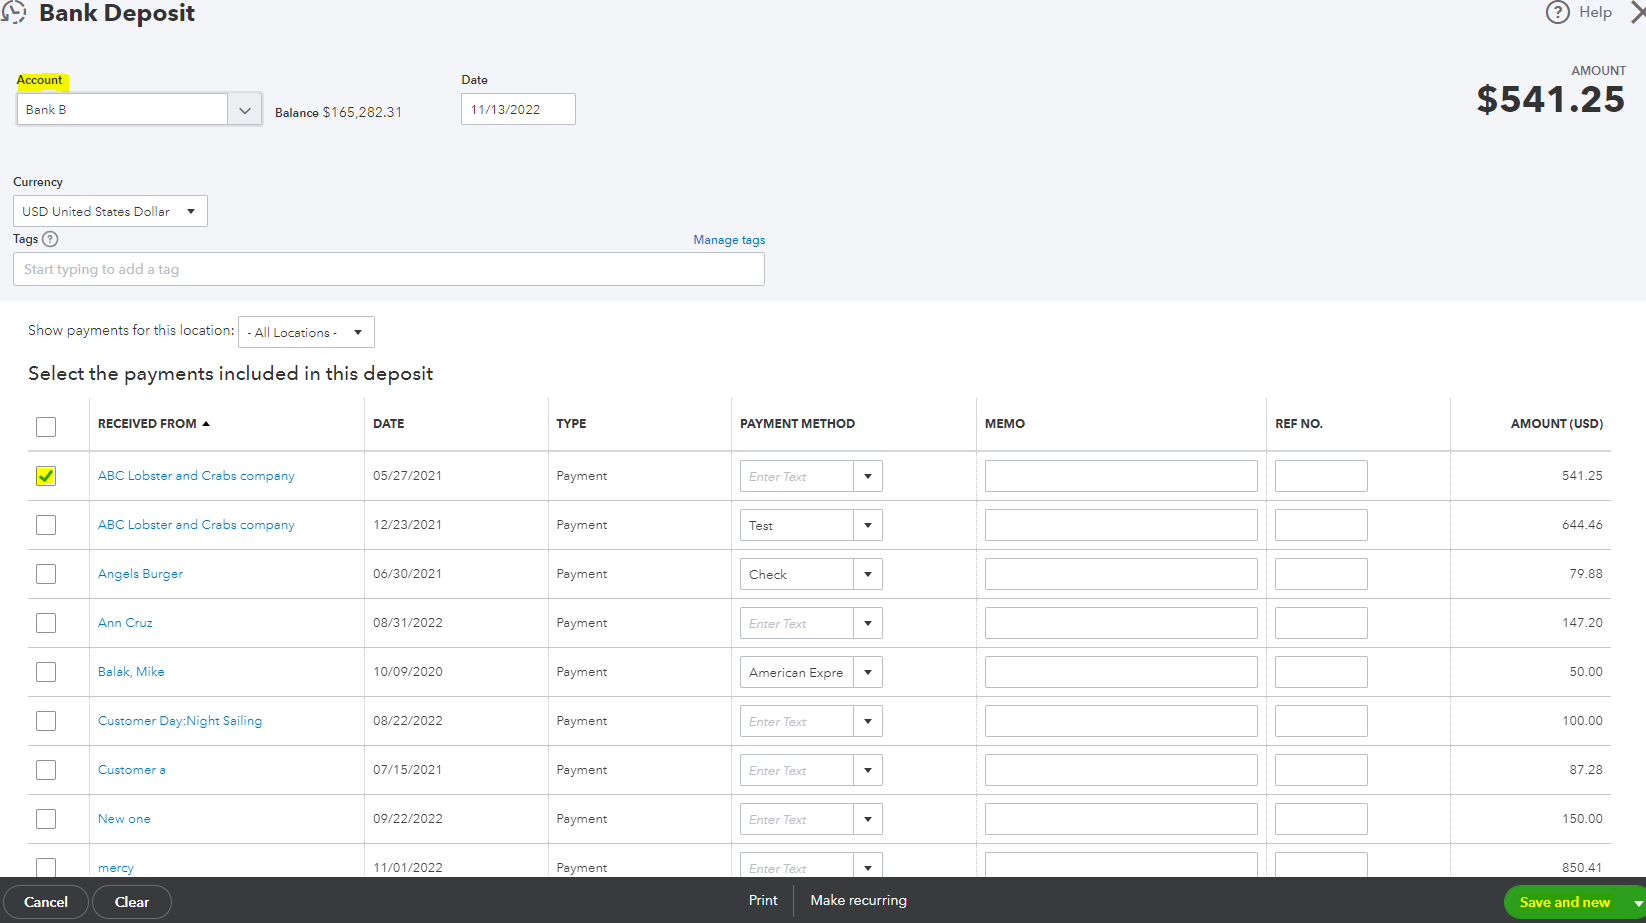Open the Balak, Mike customer link

tap(131, 672)
